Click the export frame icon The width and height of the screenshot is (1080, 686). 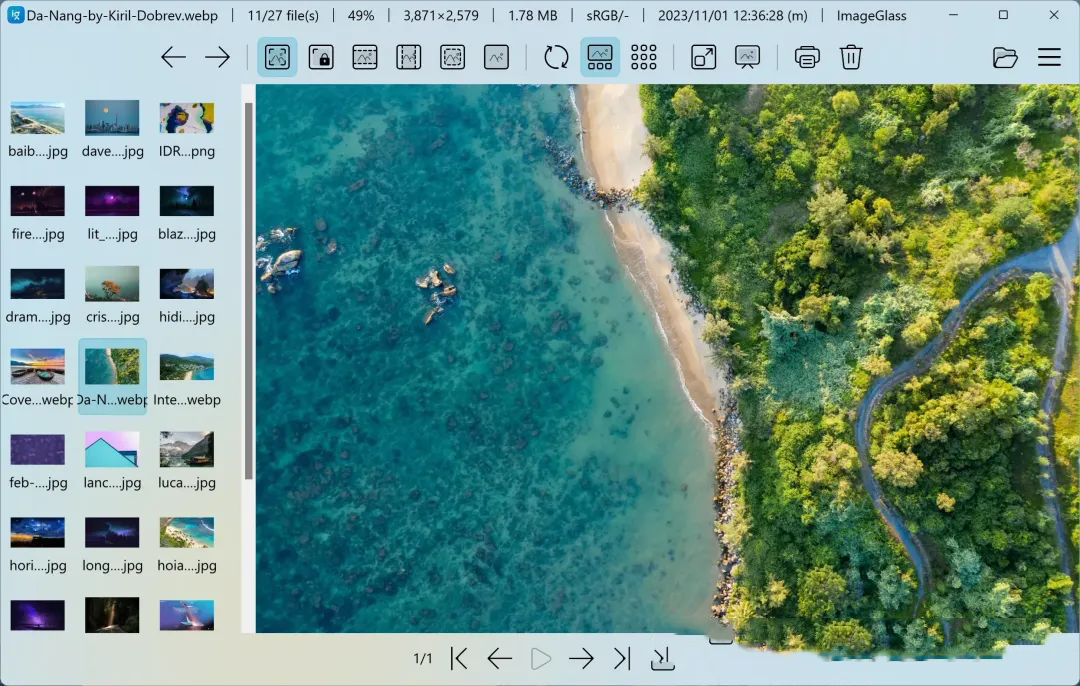[x=663, y=658]
